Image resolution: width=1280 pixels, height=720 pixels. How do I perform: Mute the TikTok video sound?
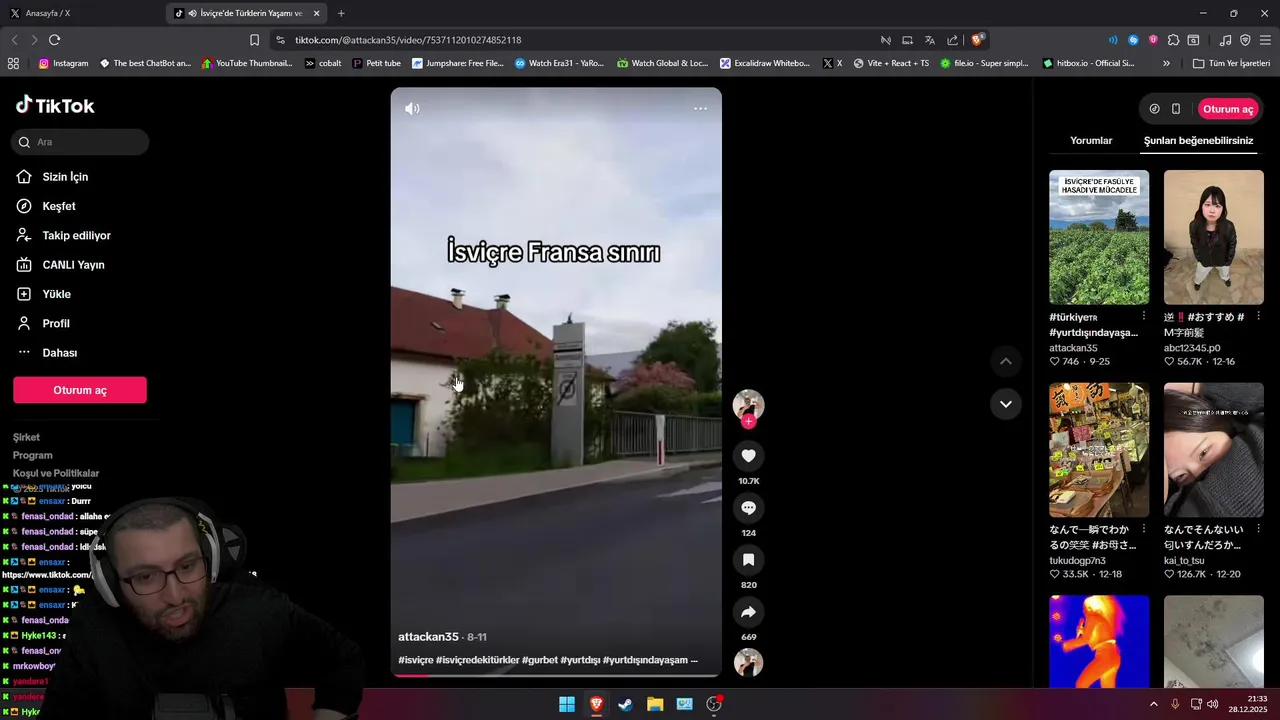[412, 108]
